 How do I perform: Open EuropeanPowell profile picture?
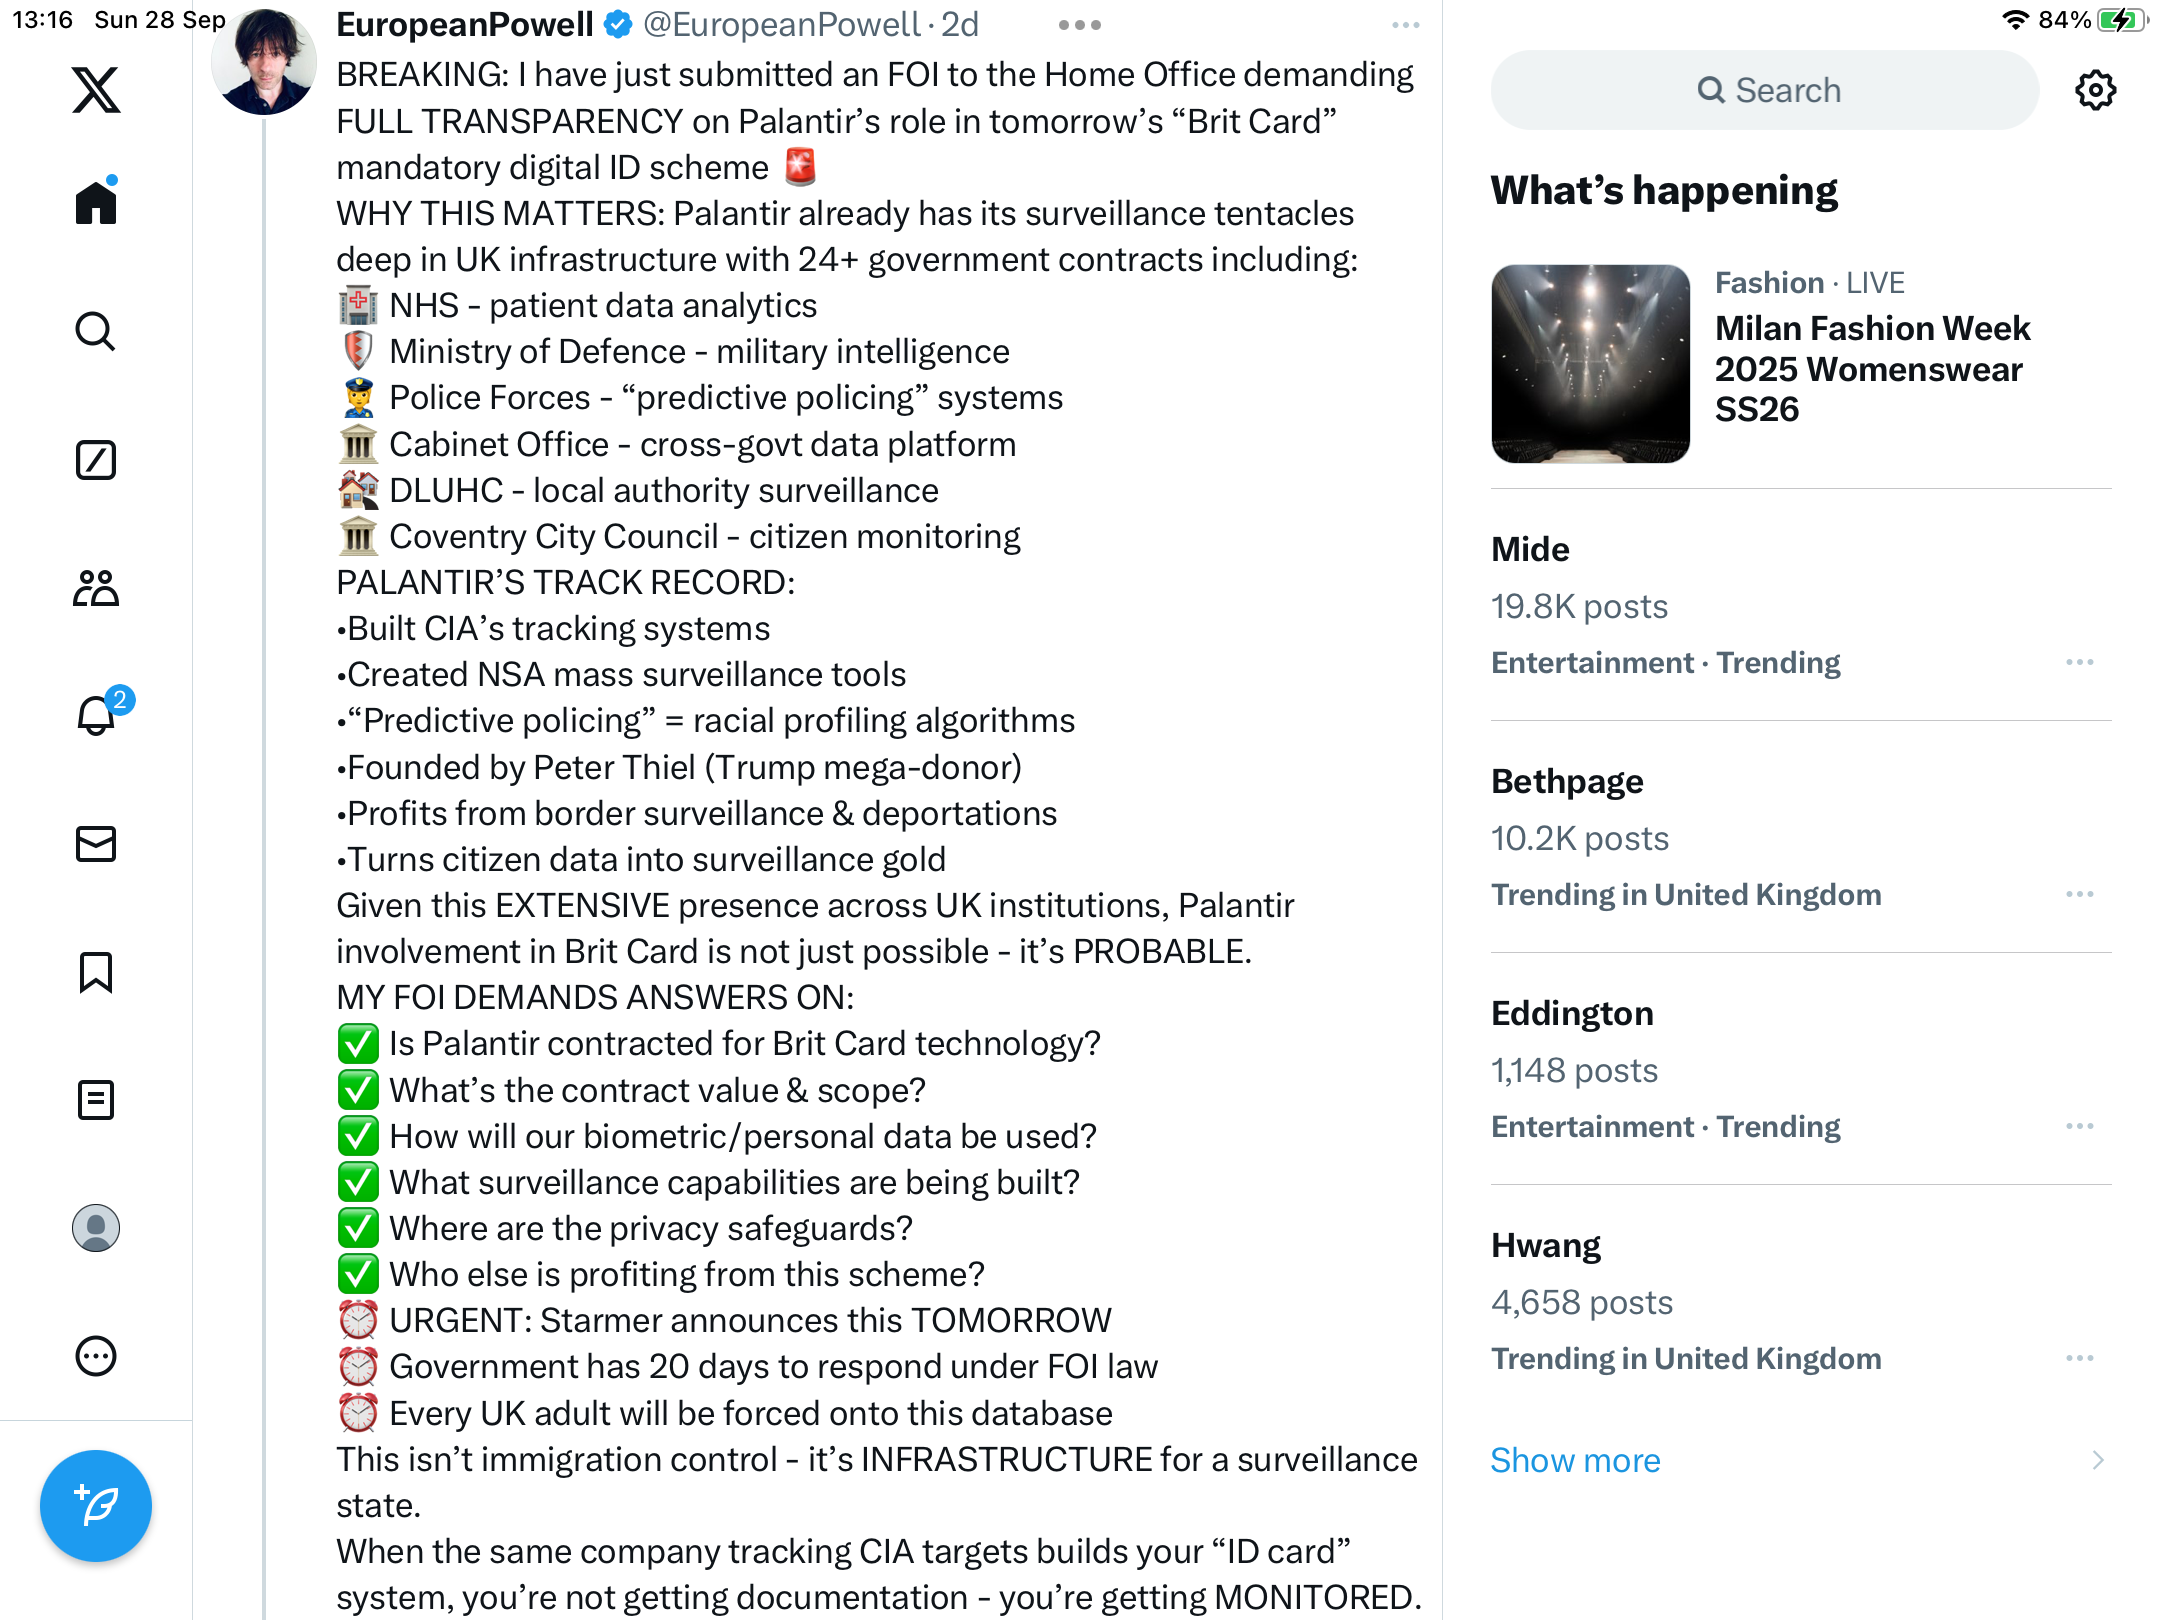click(x=264, y=62)
